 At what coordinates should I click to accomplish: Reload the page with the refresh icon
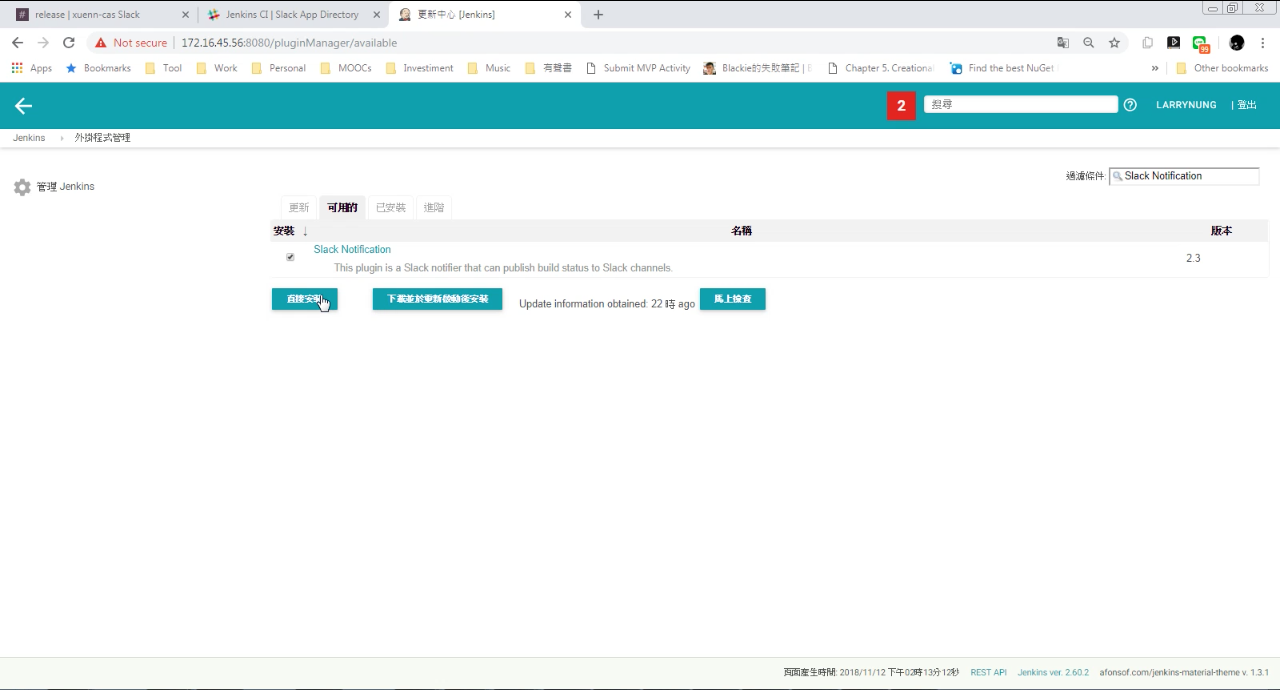[69, 43]
